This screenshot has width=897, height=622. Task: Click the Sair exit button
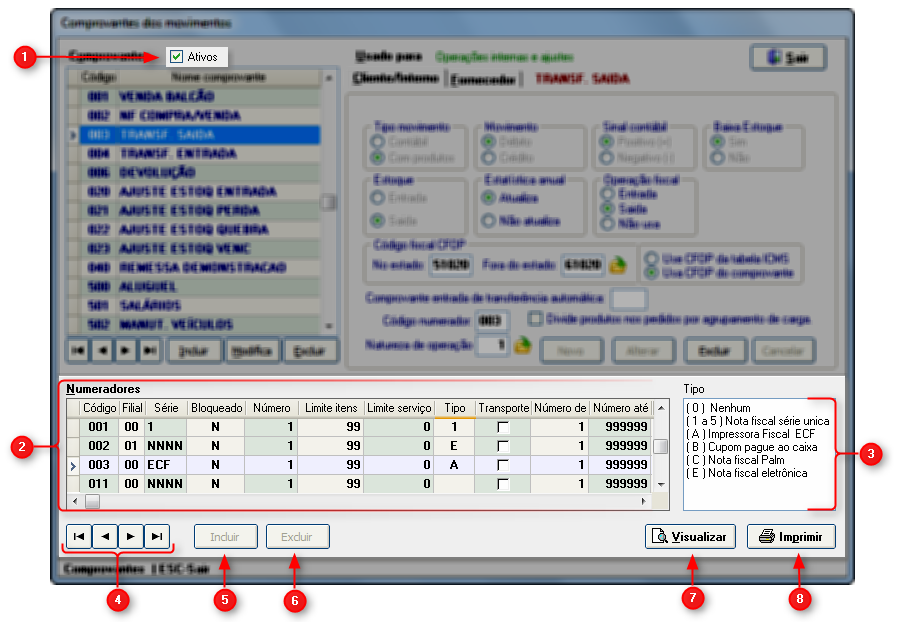788,57
